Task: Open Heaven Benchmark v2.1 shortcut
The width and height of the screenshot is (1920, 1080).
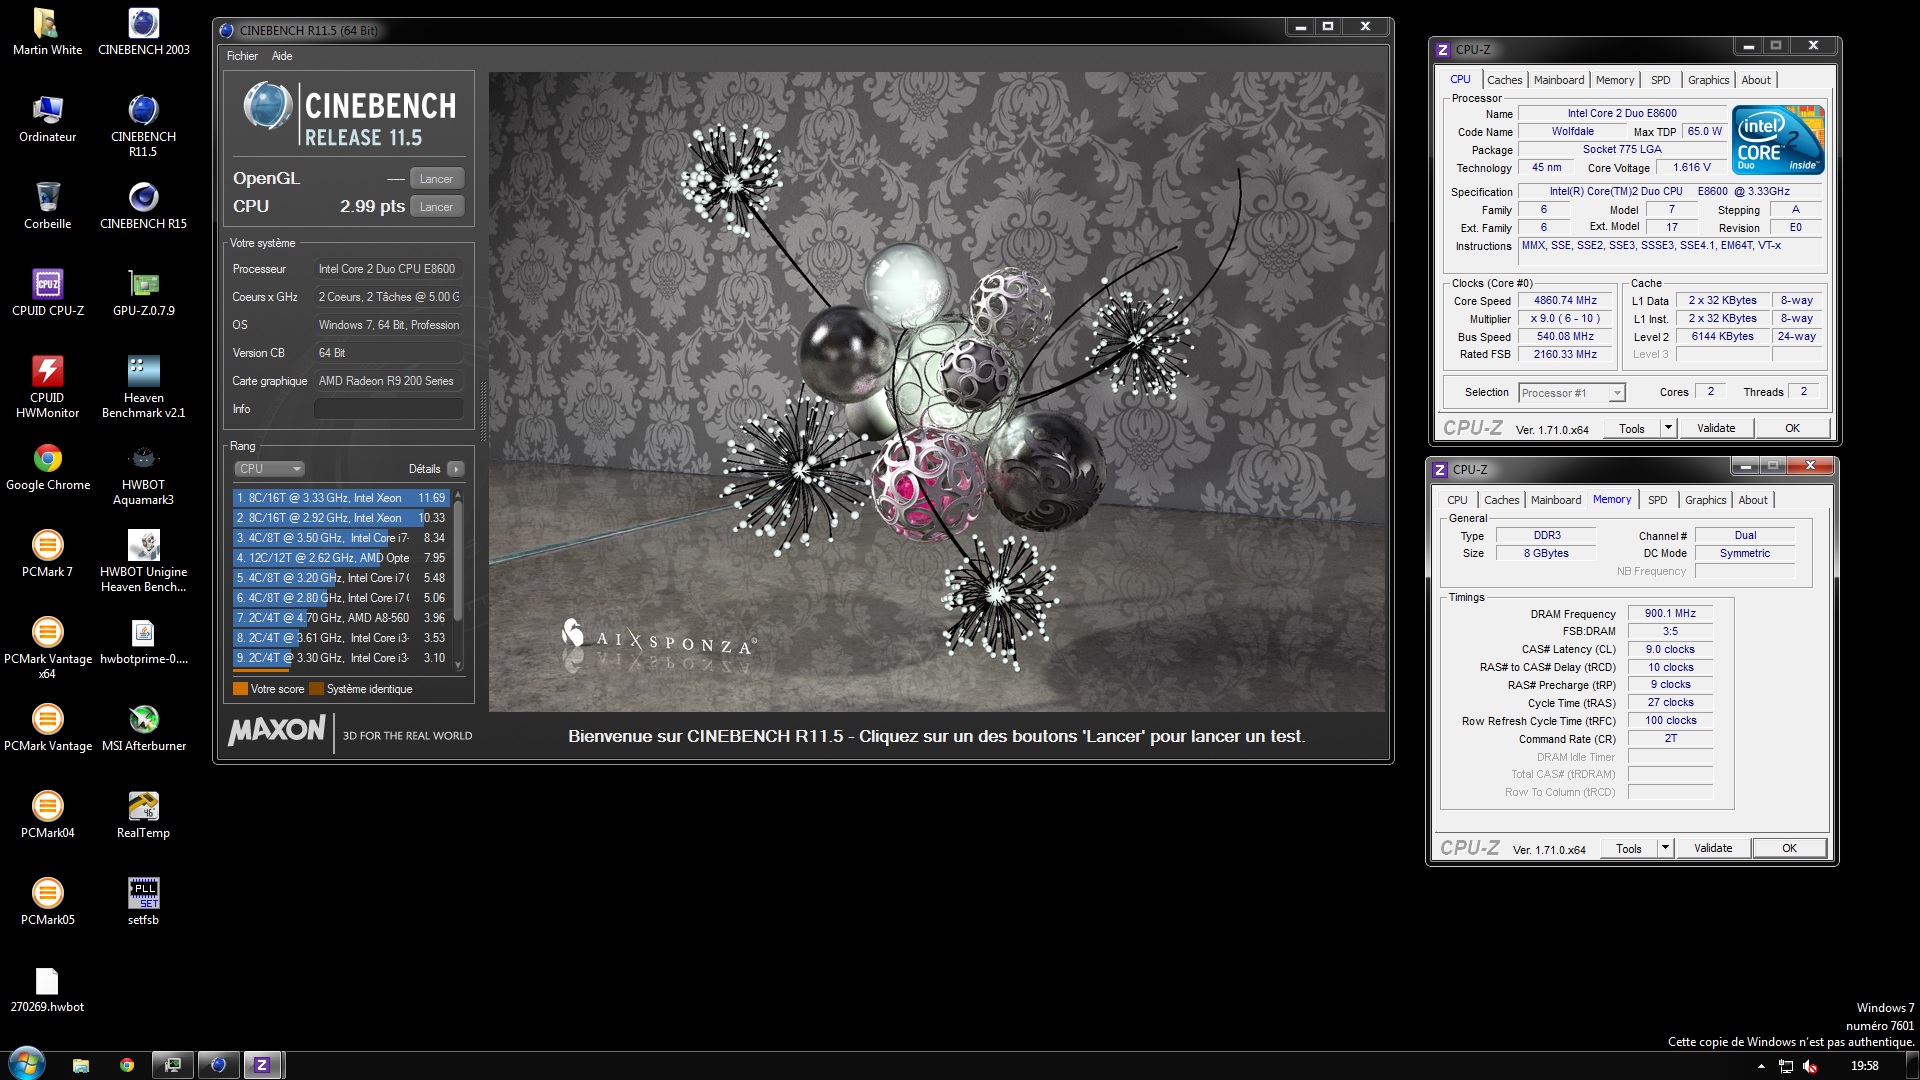Action: click(x=143, y=387)
